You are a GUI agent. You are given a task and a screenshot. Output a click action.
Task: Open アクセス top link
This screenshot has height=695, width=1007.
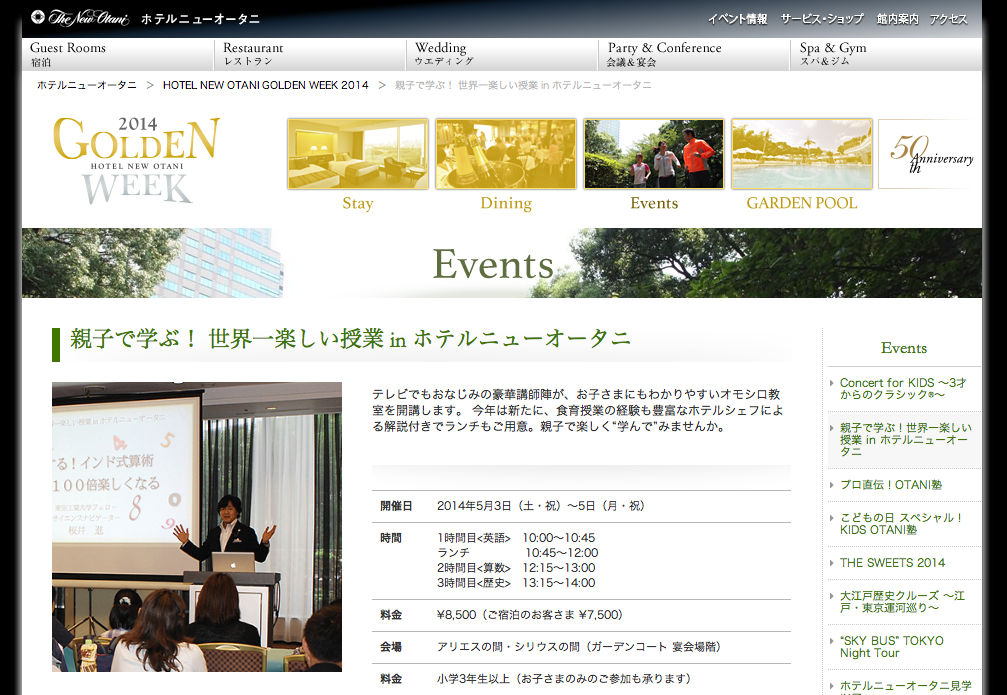tap(948, 19)
